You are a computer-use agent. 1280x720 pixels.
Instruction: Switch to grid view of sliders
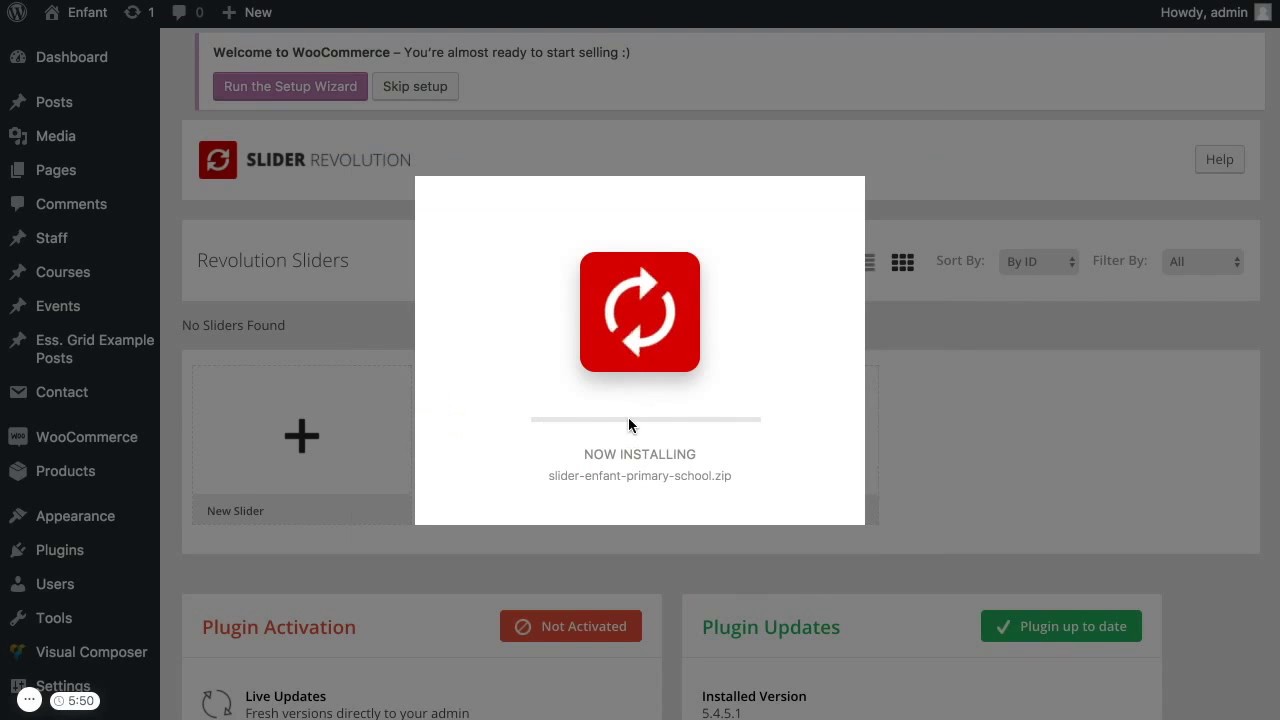[x=903, y=262]
